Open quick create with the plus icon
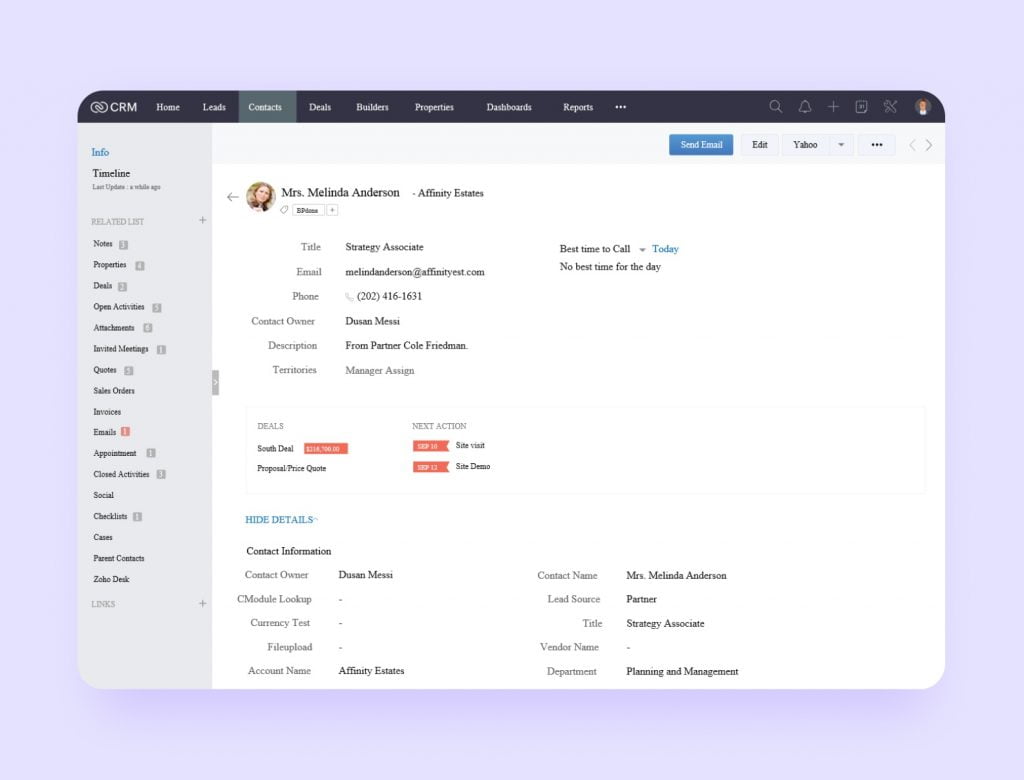1024x780 pixels. 833,106
